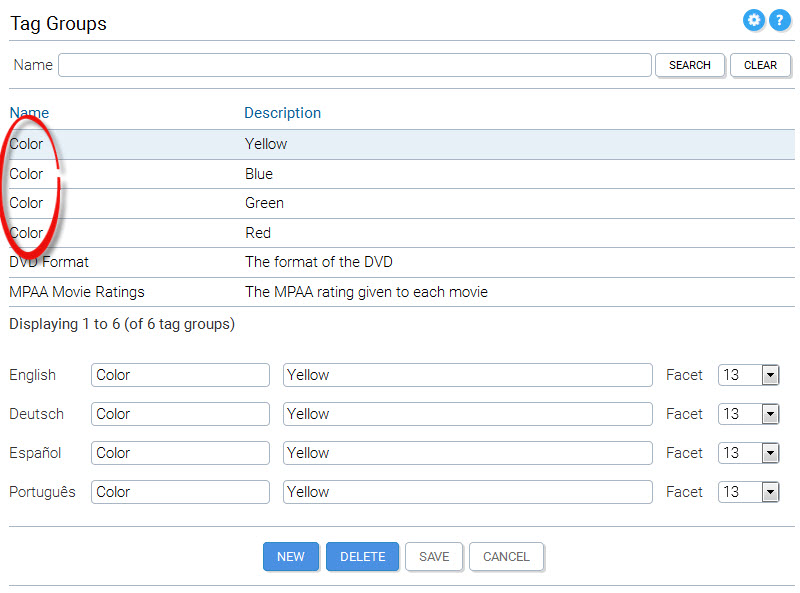Open the Español Facet dropdown

(748, 453)
